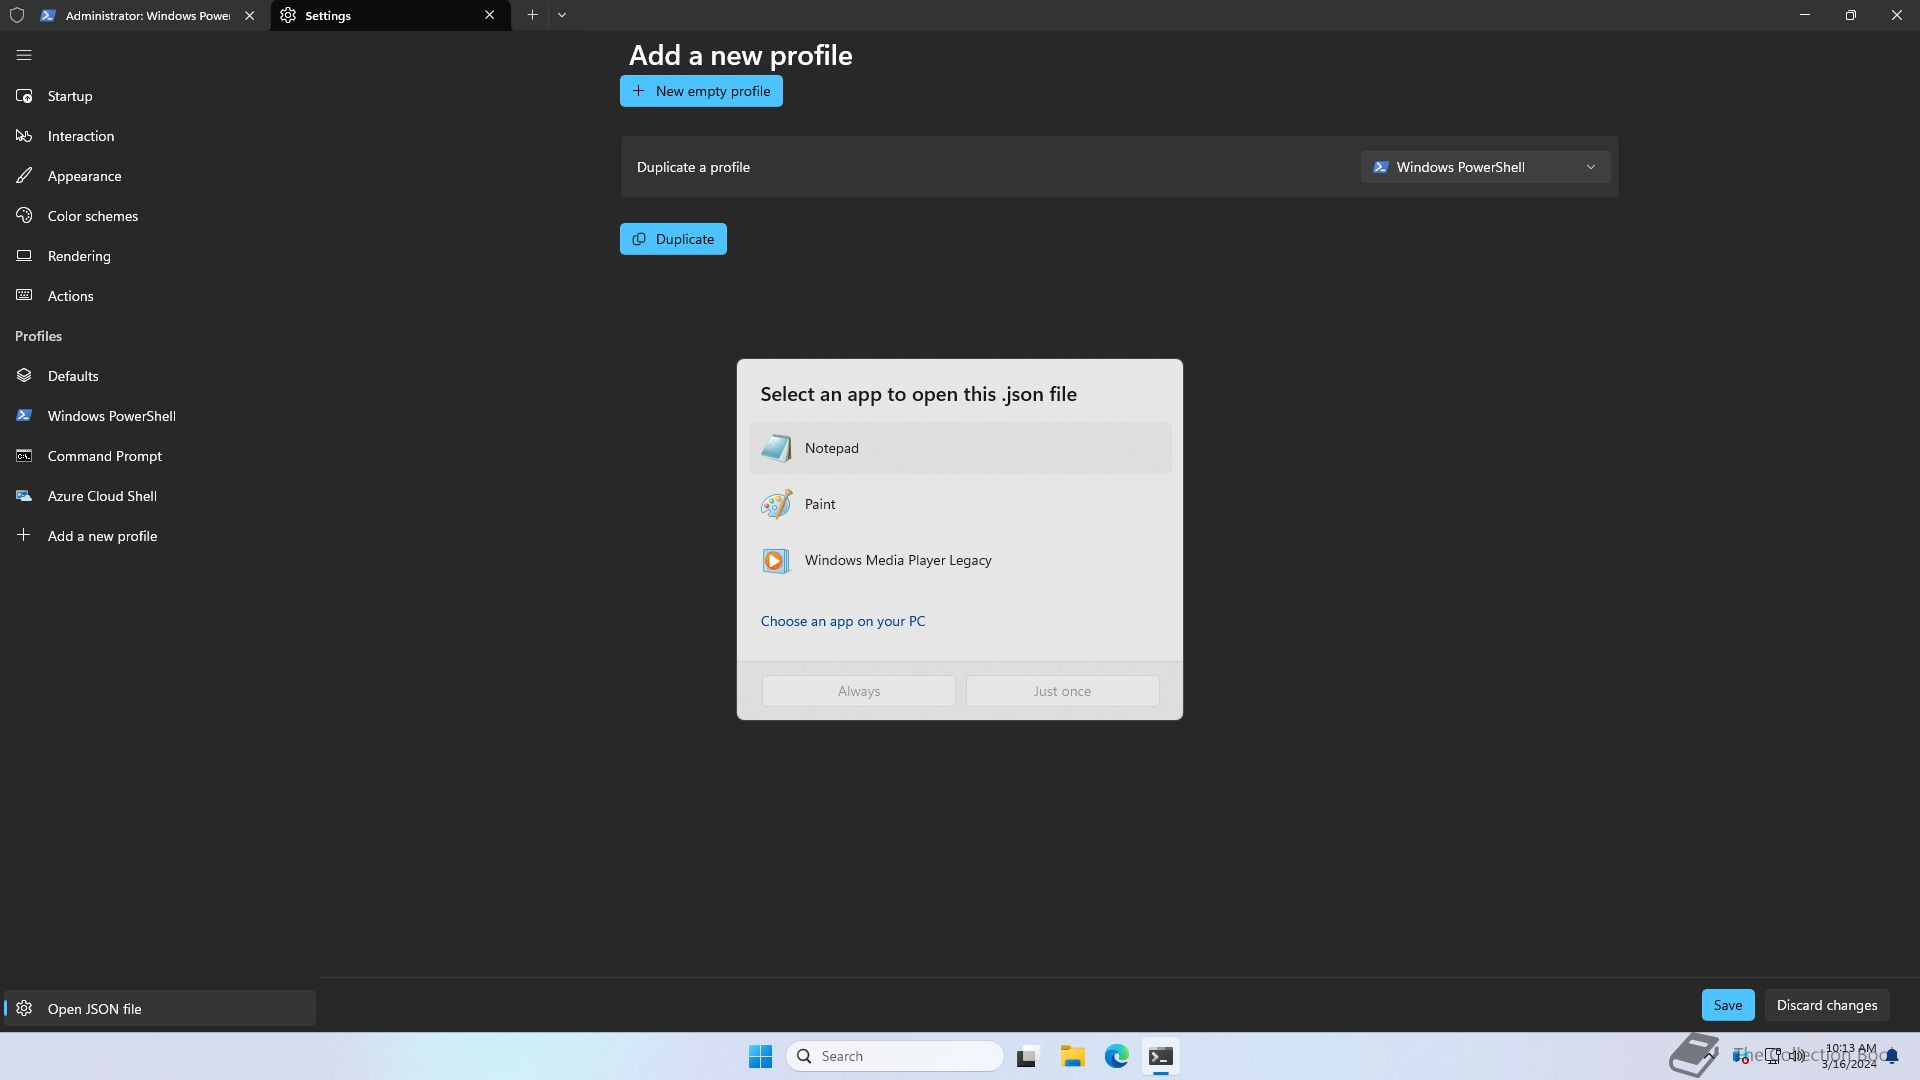Close the Administrator PowerShell tab
The width and height of the screenshot is (1920, 1080).
point(250,15)
